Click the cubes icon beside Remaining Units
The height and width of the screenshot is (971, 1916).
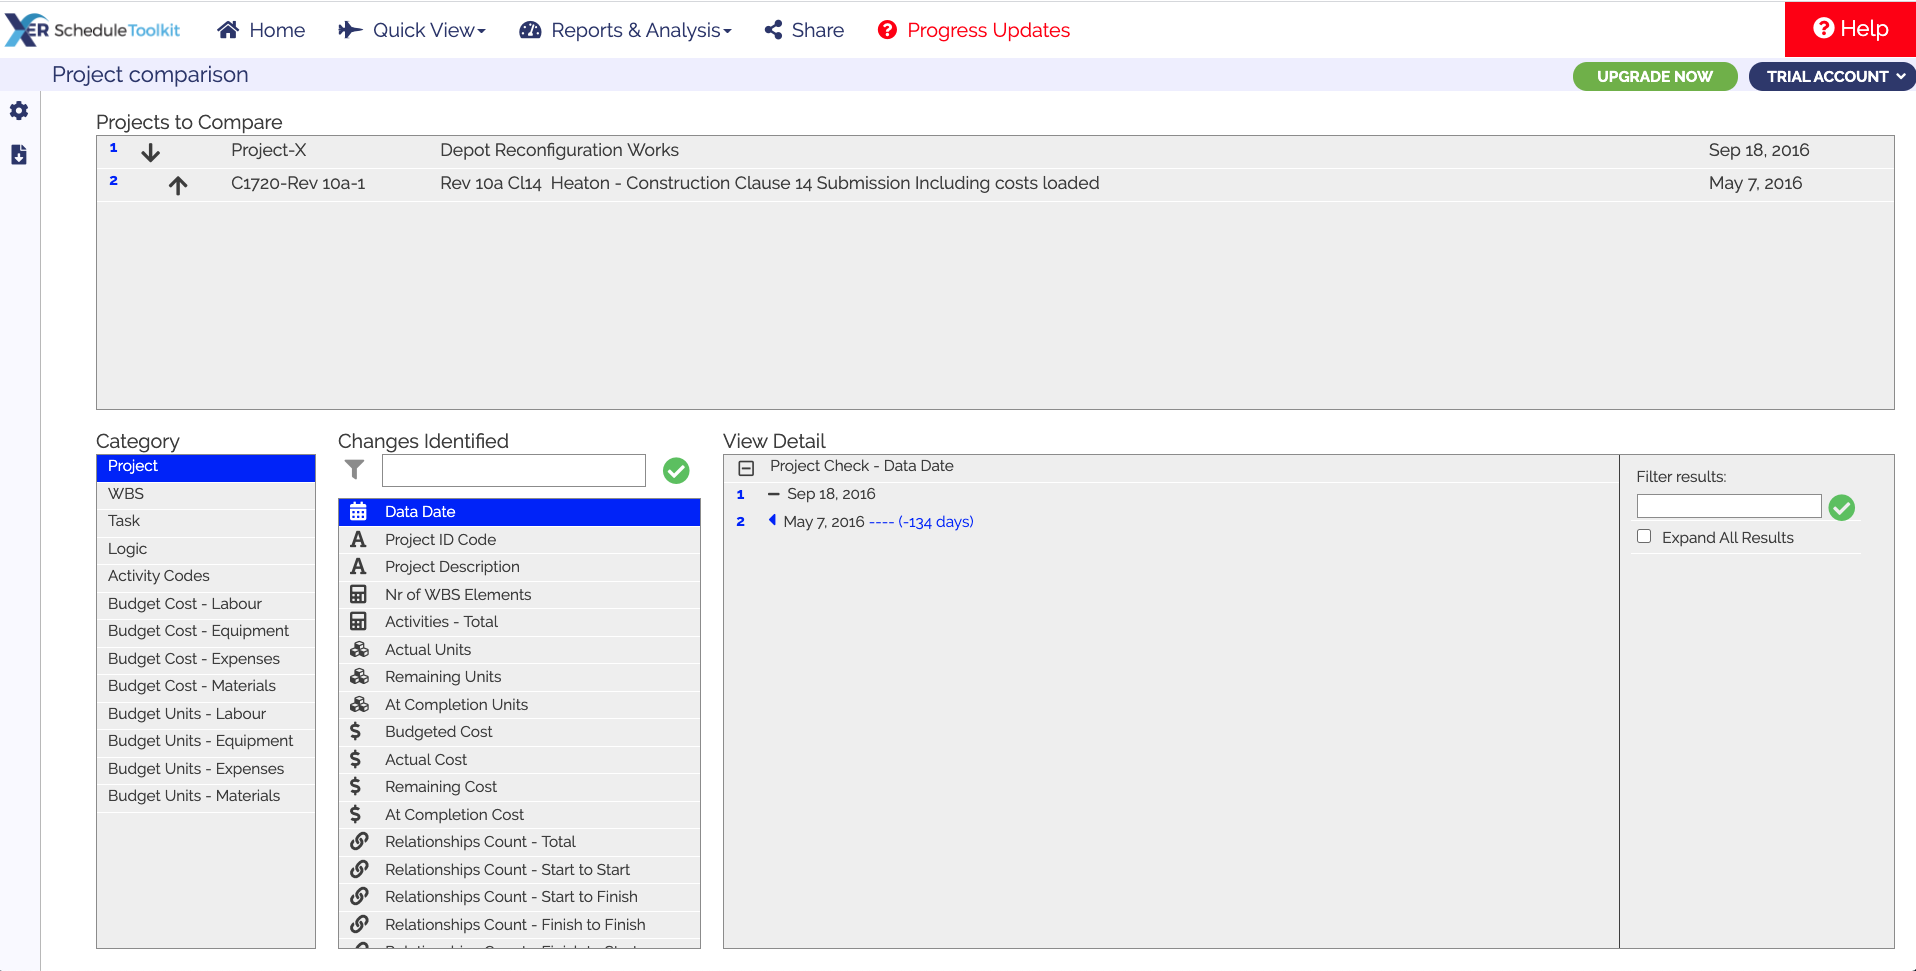click(x=359, y=677)
